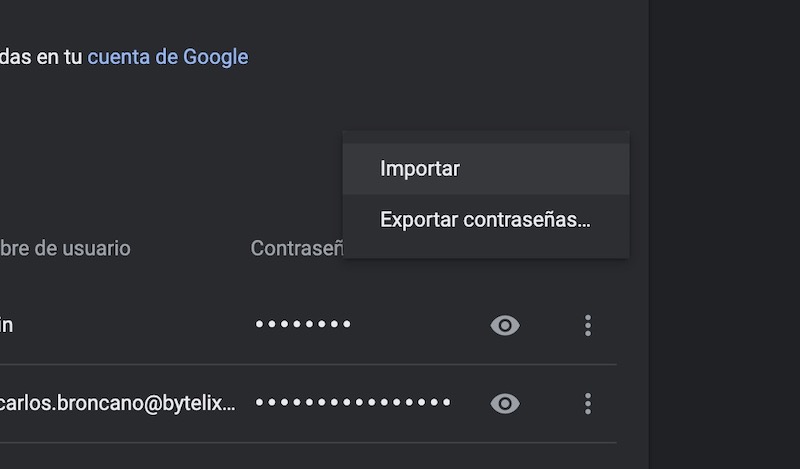Click blank space right of Importar in menu
Screen dimensions: 800x469
click(x=550, y=169)
